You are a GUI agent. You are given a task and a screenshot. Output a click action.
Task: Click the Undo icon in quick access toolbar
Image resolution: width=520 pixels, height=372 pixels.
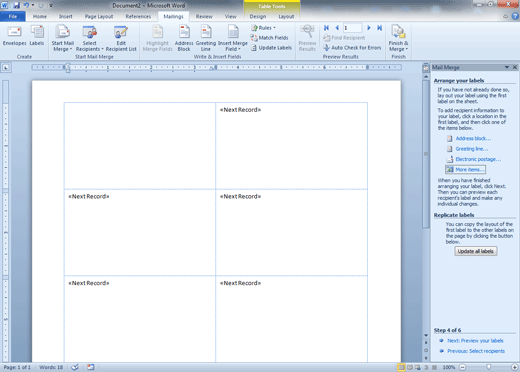26,5
